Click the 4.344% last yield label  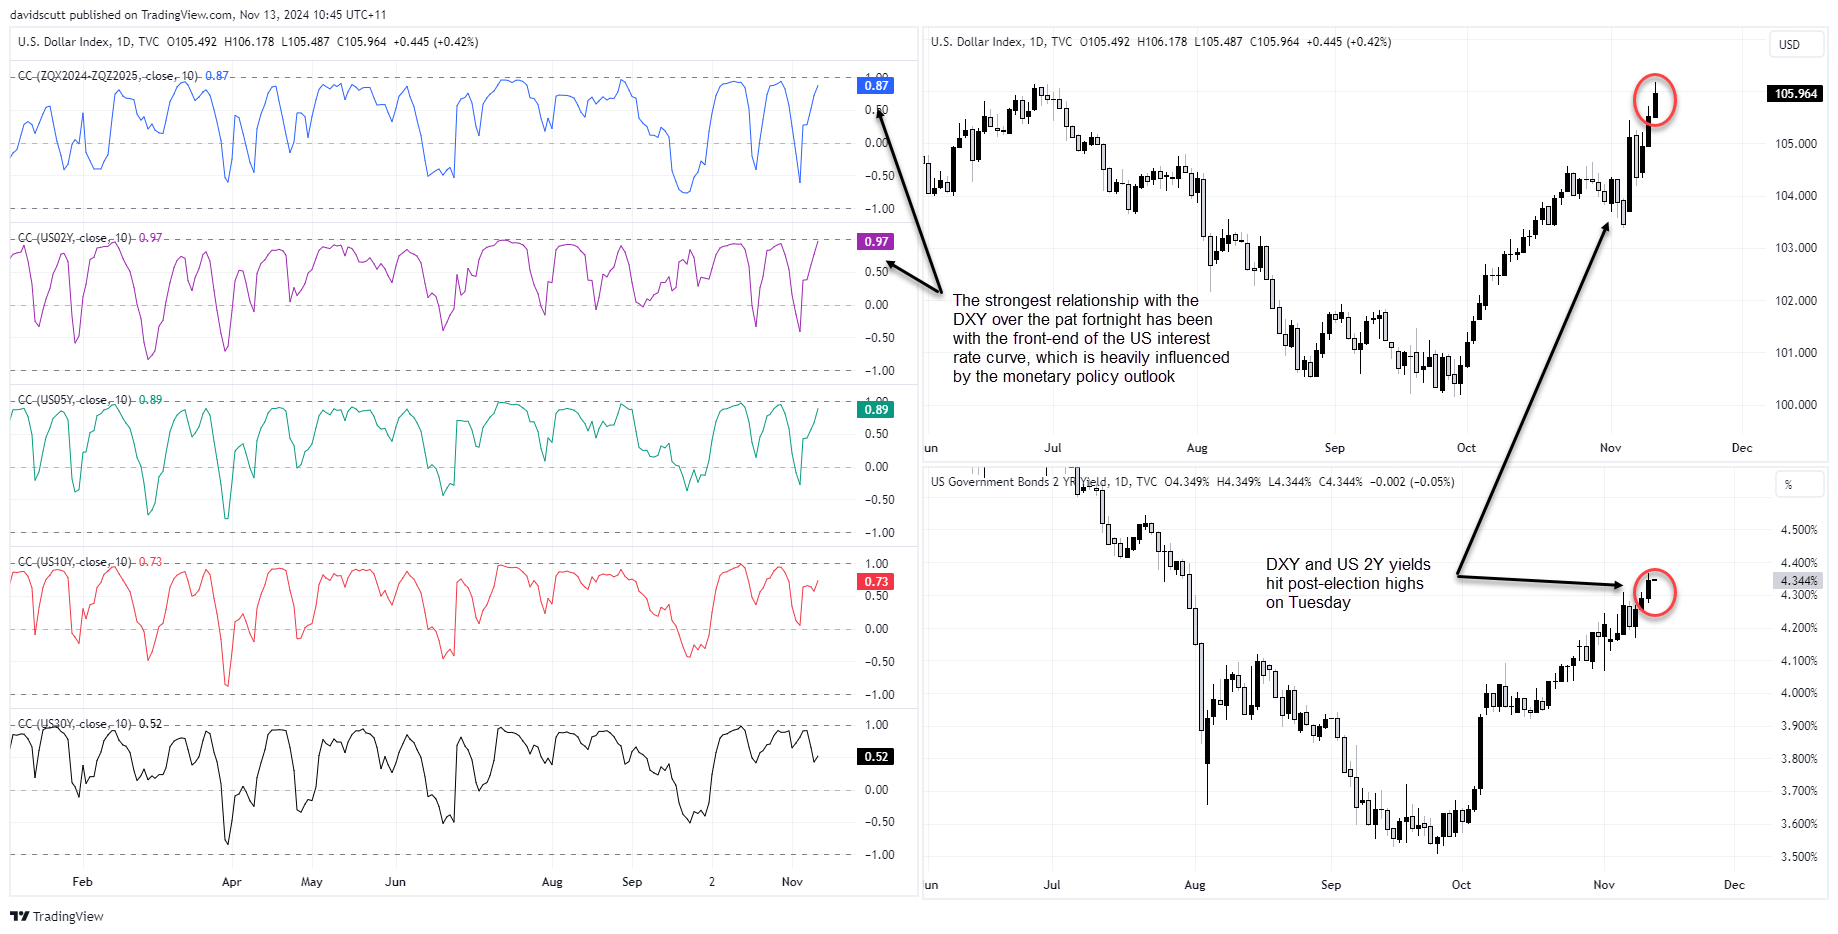pos(1798,580)
